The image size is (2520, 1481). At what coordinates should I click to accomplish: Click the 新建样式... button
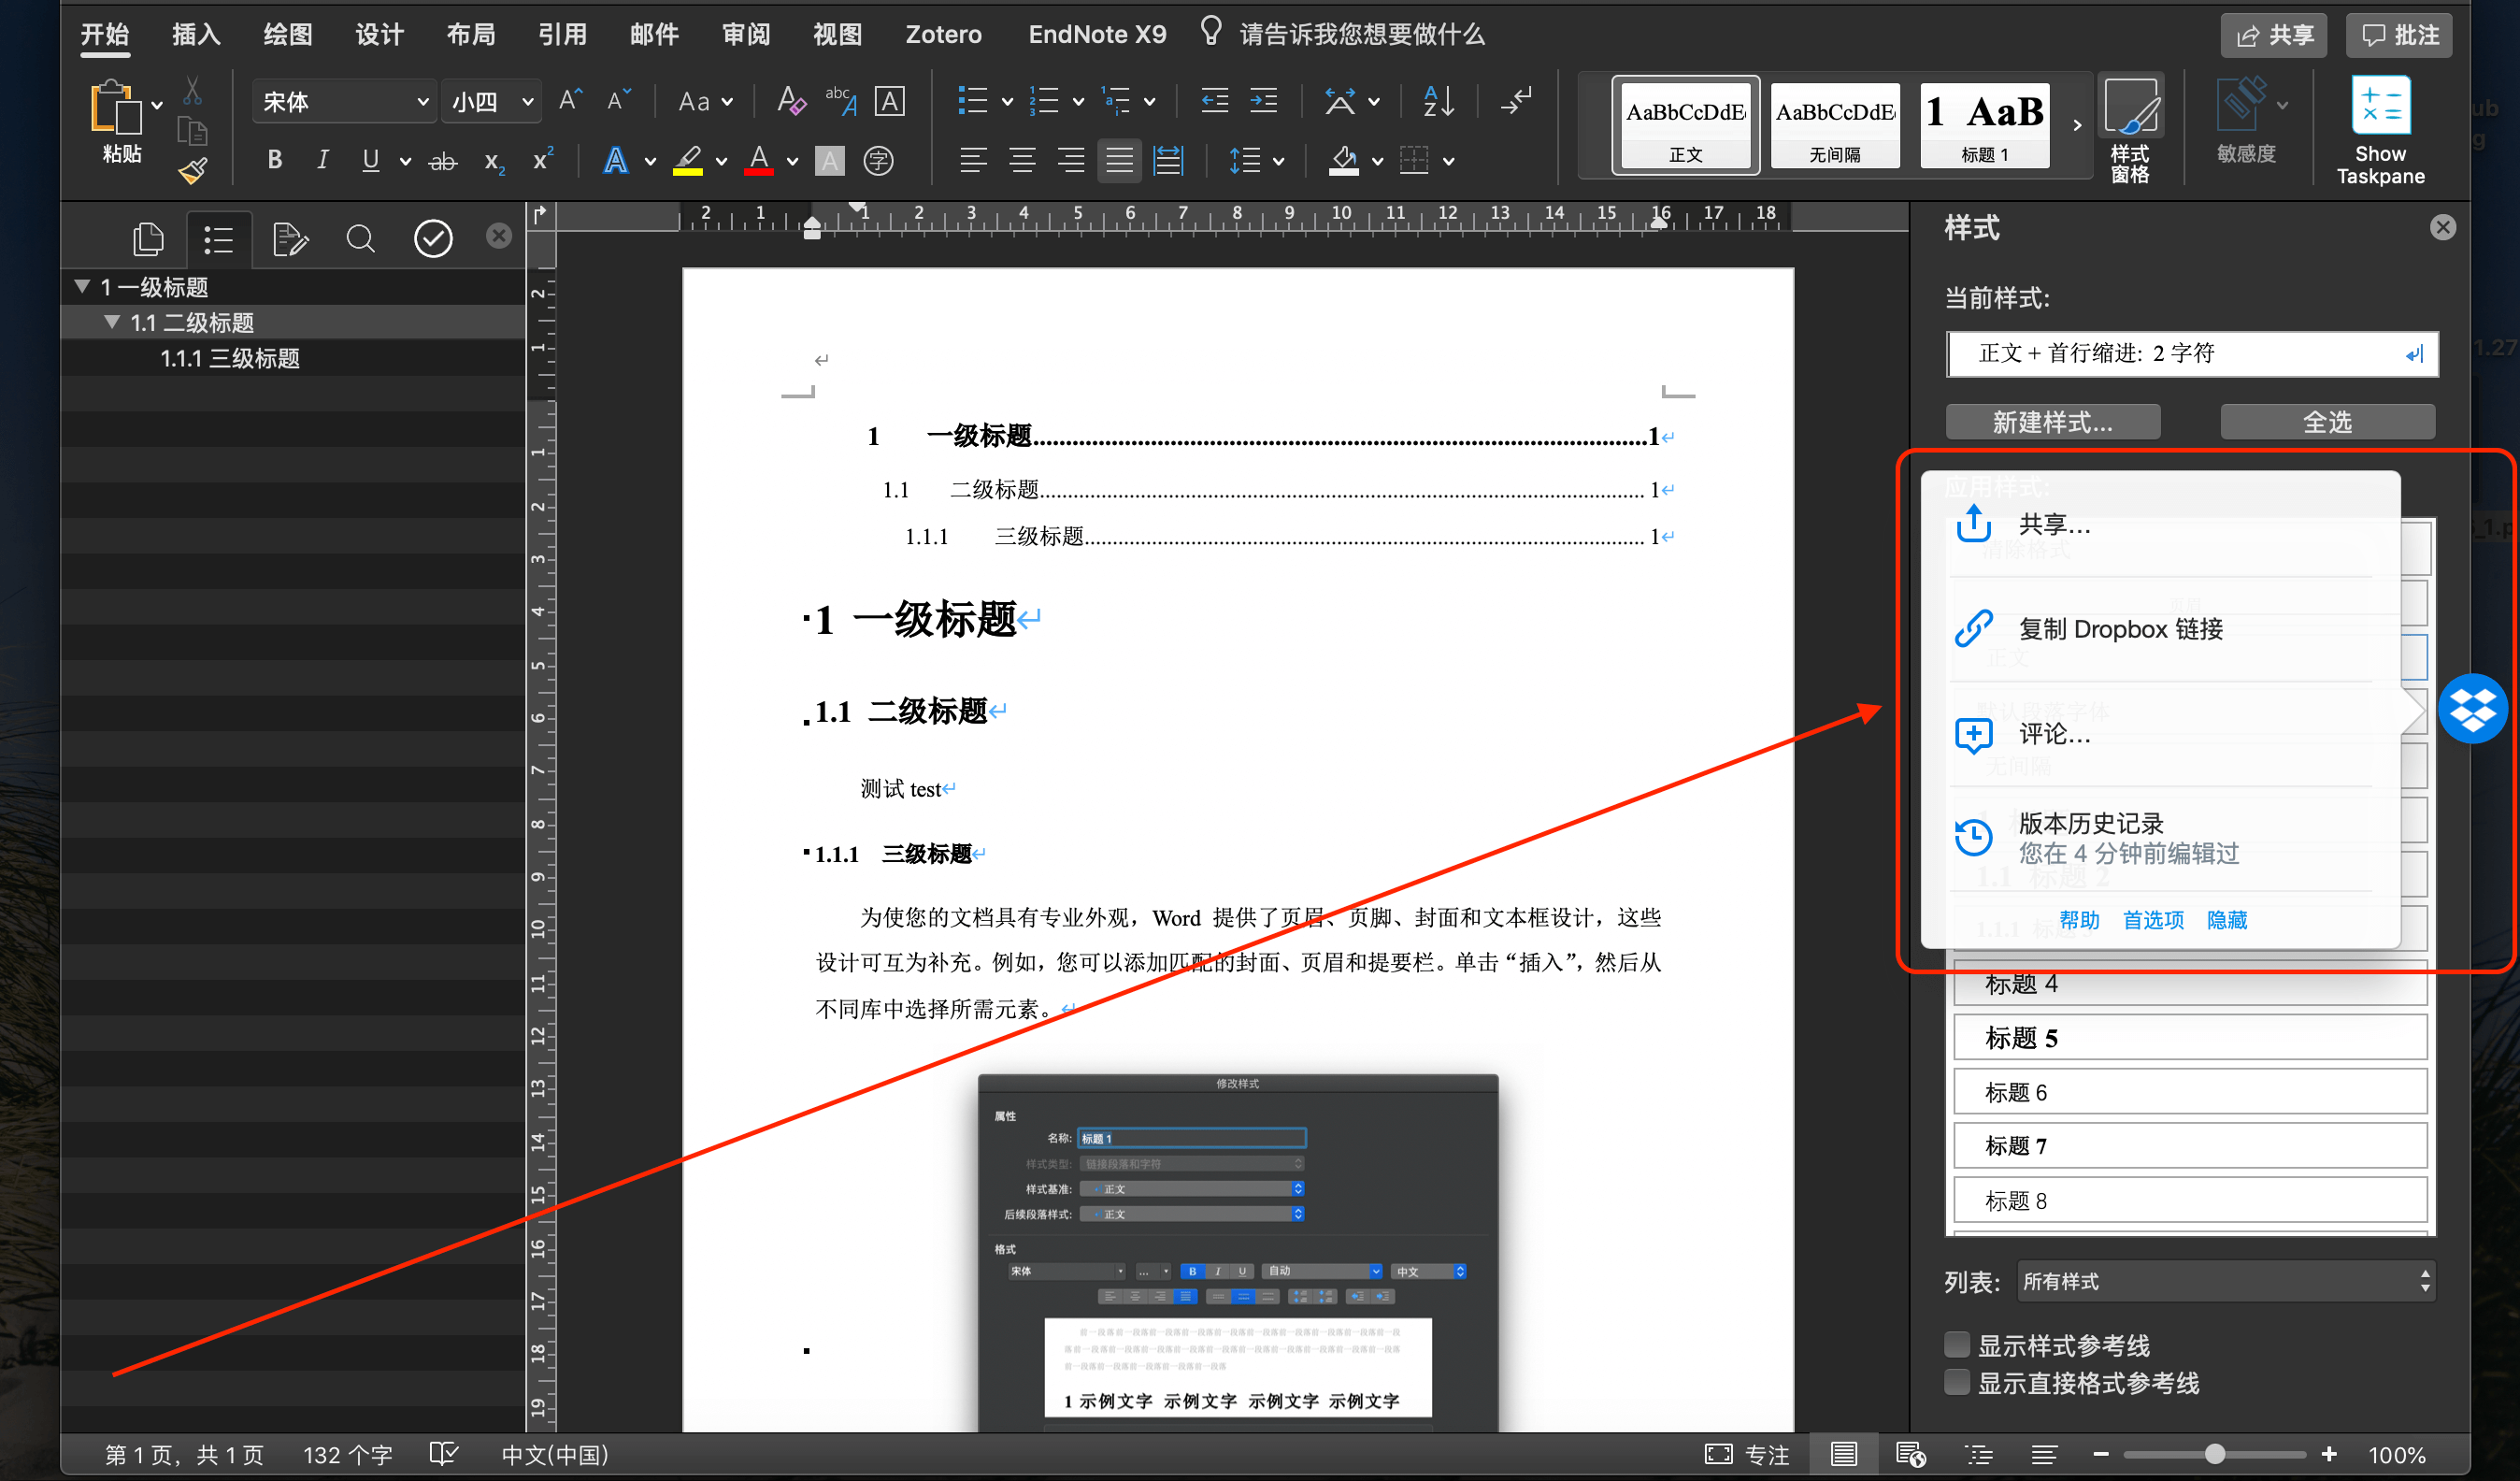click(x=2053, y=422)
